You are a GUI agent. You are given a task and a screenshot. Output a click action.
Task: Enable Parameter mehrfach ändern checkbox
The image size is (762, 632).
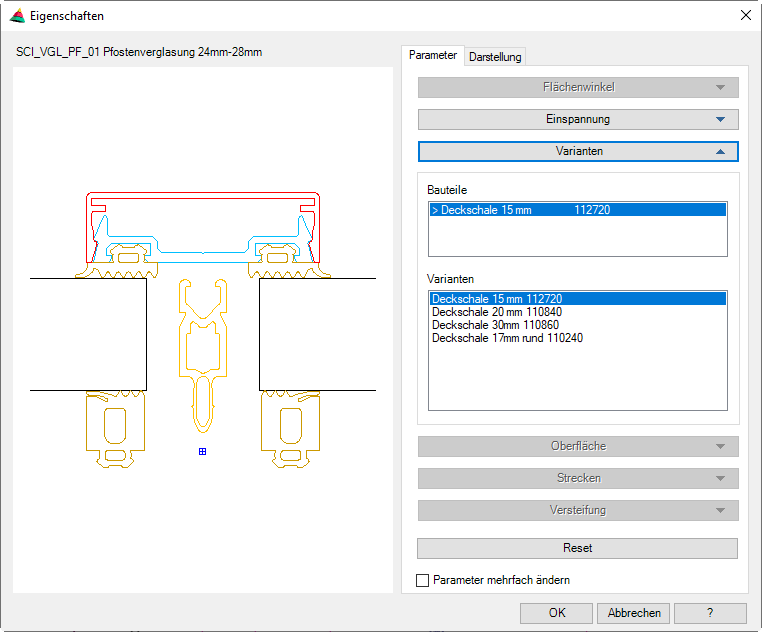coord(422,580)
